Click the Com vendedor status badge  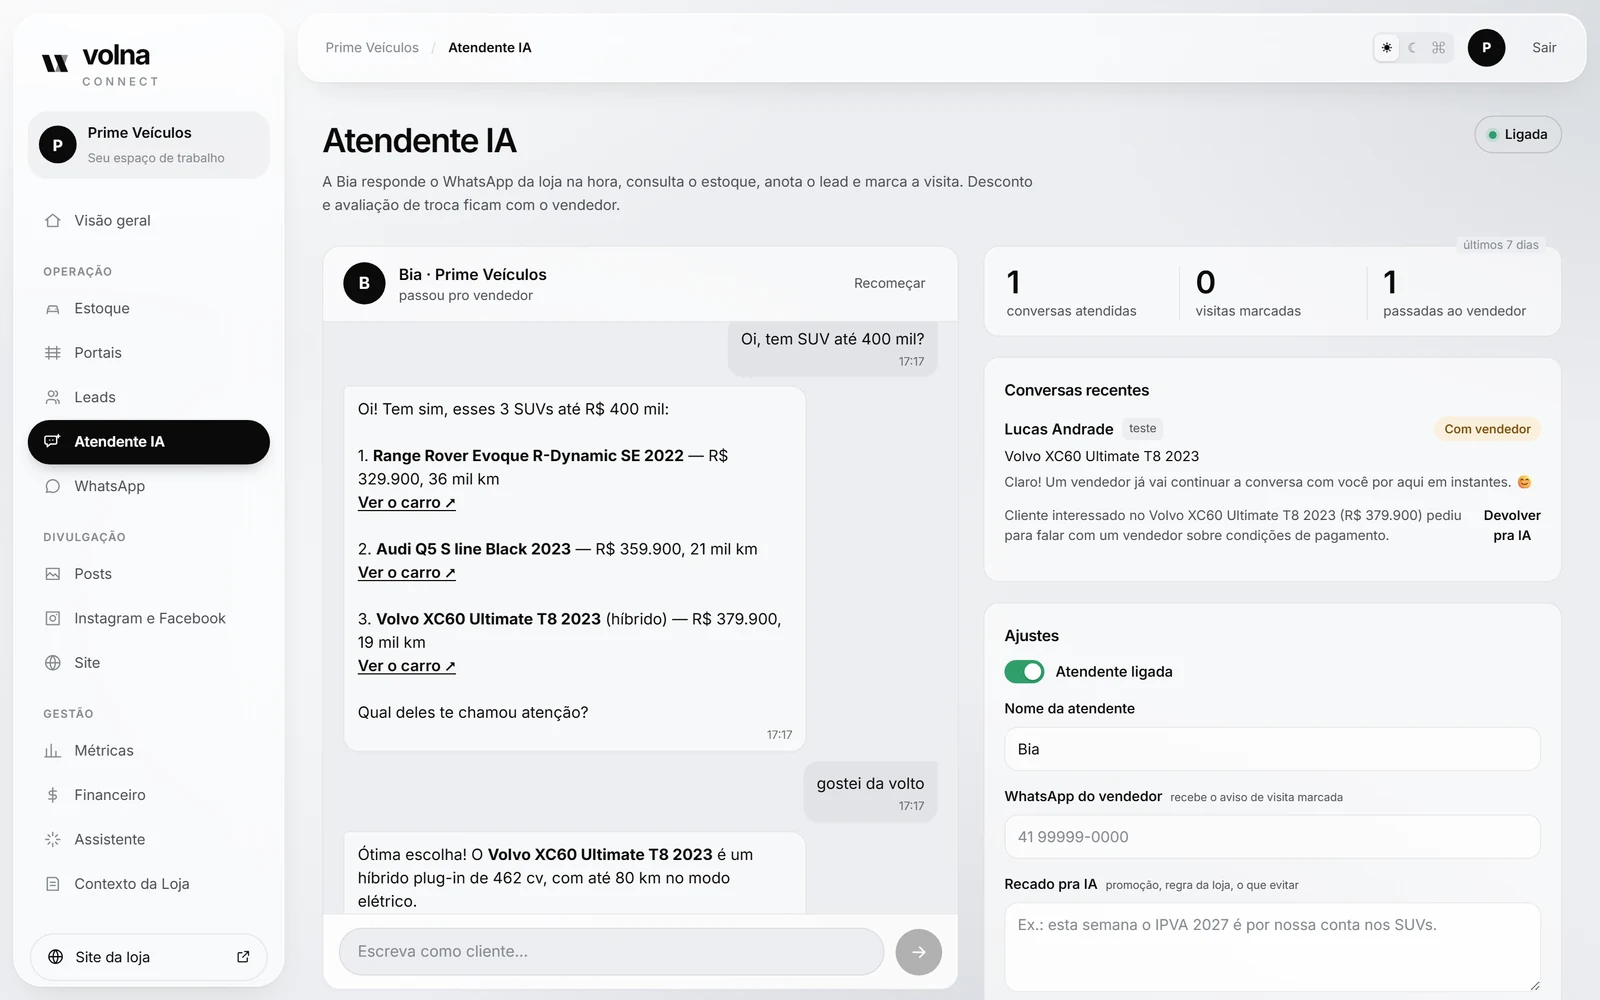pyautogui.click(x=1487, y=429)
